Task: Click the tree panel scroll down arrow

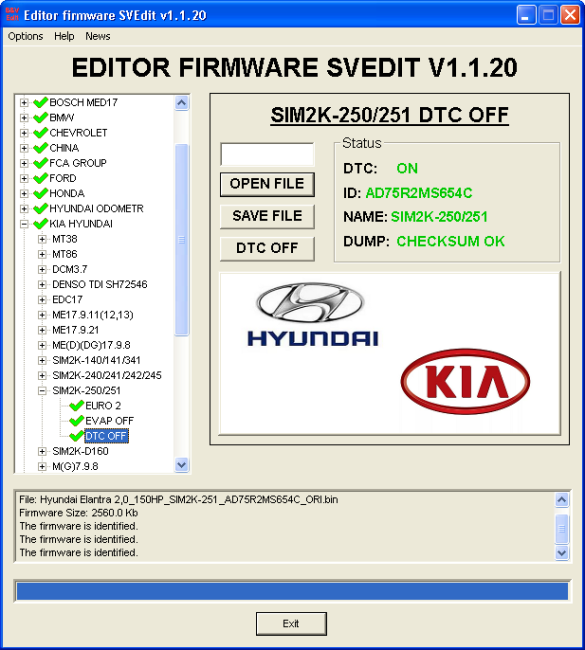Action: click(182, 465)
